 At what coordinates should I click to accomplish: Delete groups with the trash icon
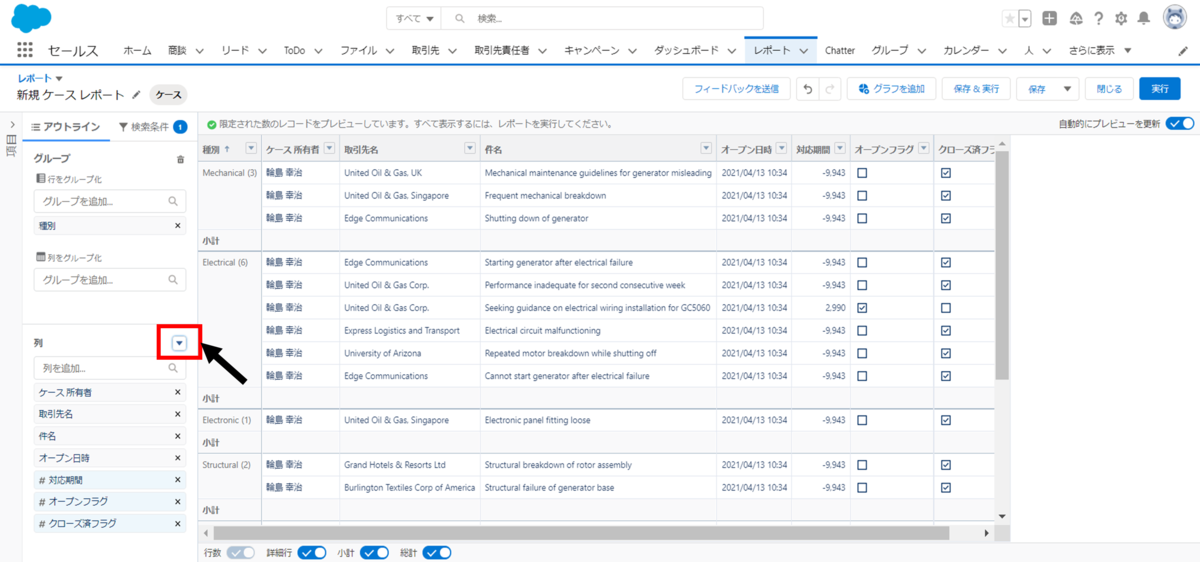pyautogui.click(x=180, y=159)
